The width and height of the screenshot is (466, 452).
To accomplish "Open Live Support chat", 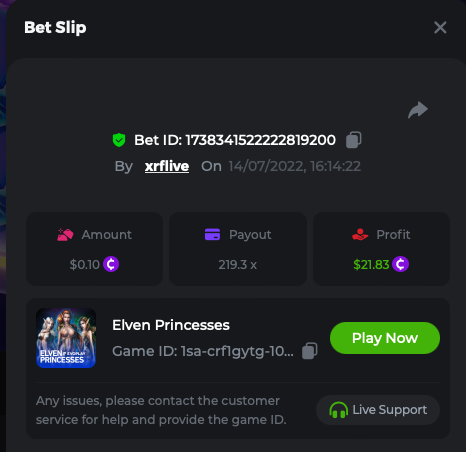I will [378, 410].
